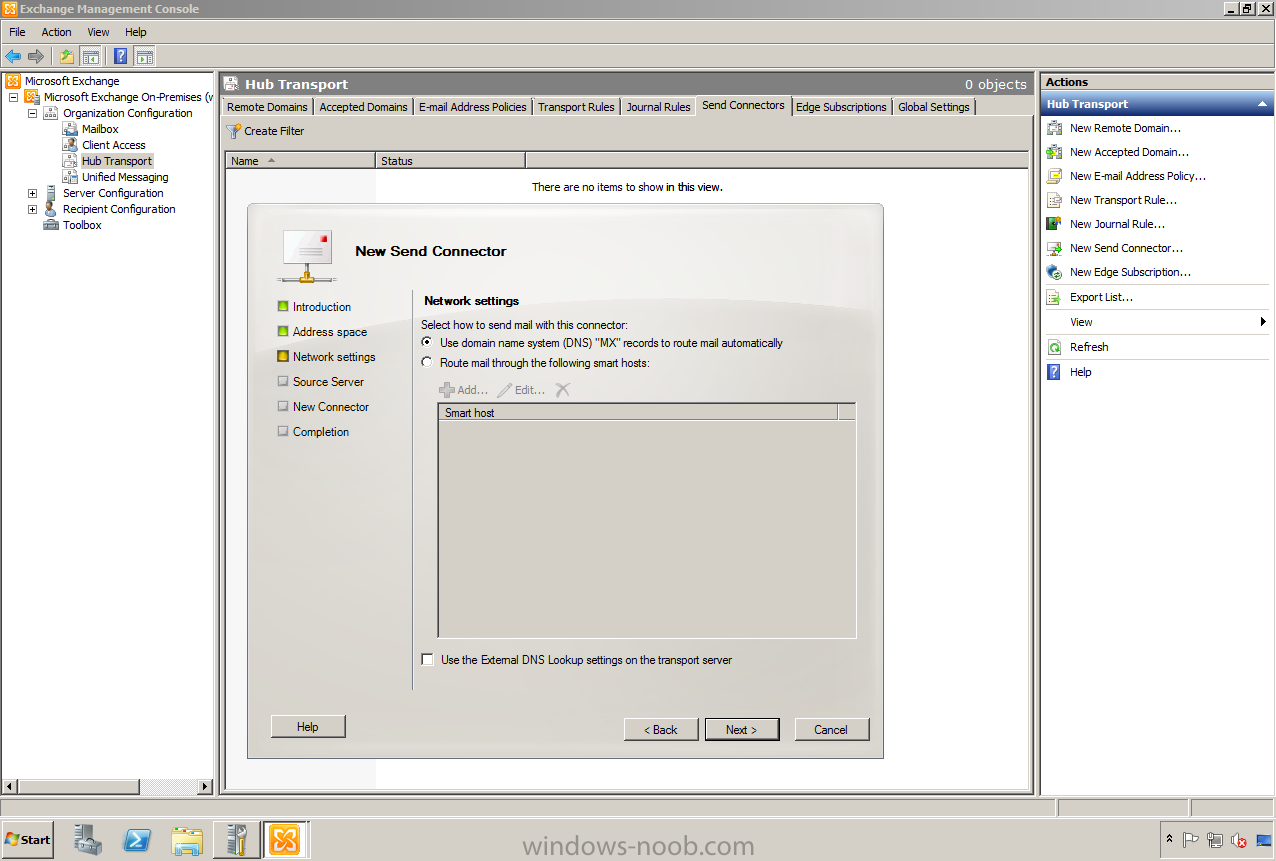Select Mailbox under Organization Configuration

[100, 129]
